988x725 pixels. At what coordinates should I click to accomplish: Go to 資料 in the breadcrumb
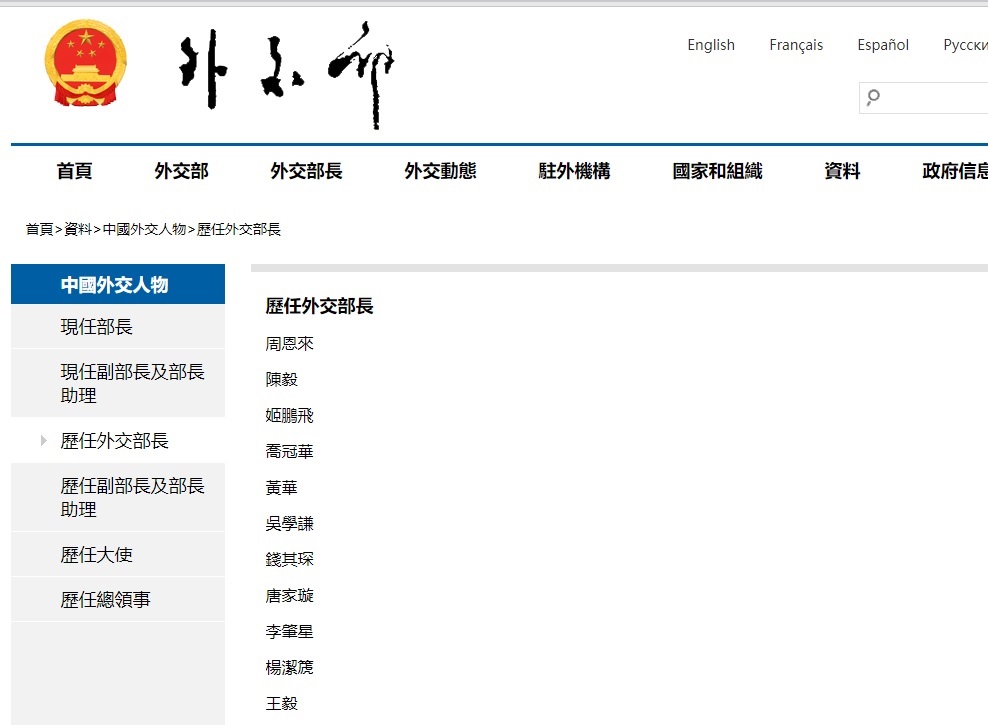[x=78, y=229]
